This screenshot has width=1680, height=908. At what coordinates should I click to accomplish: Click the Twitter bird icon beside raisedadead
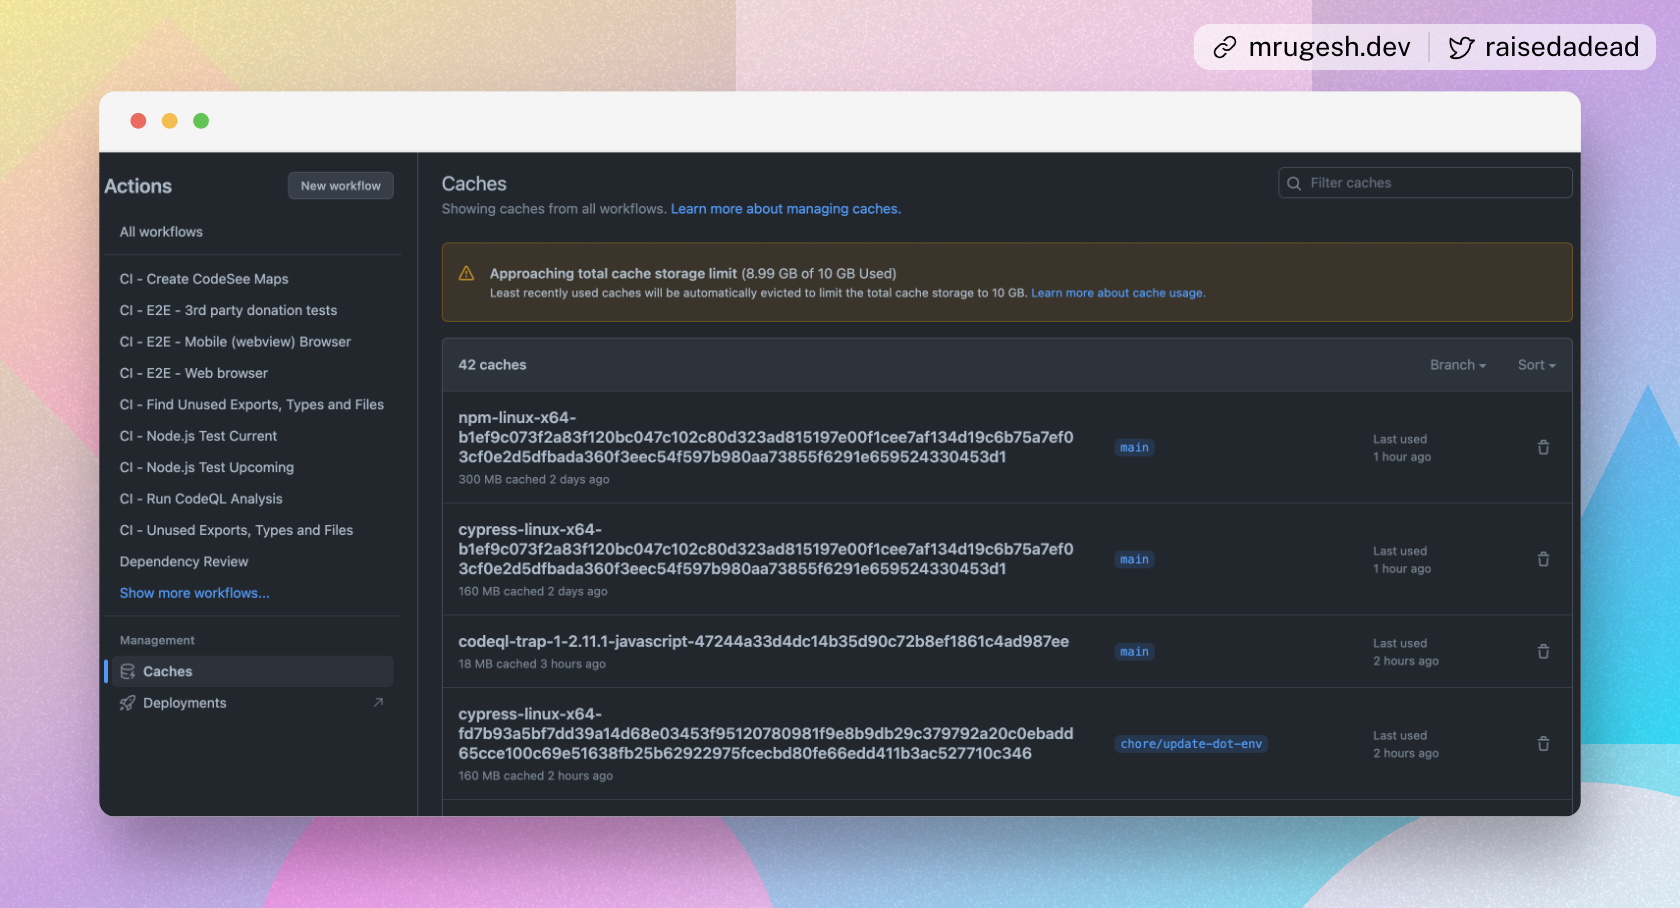pyautogui.click(x=1461, y=47)
